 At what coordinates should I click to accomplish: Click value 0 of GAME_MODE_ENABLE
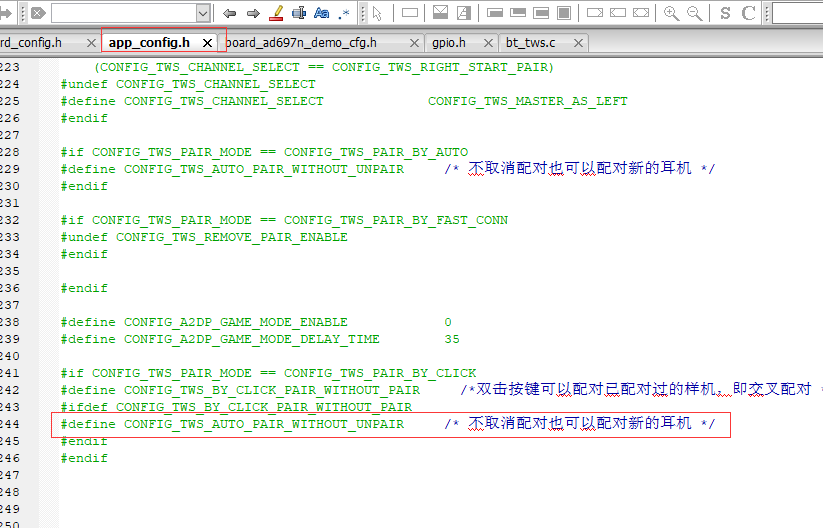[448, 322]
